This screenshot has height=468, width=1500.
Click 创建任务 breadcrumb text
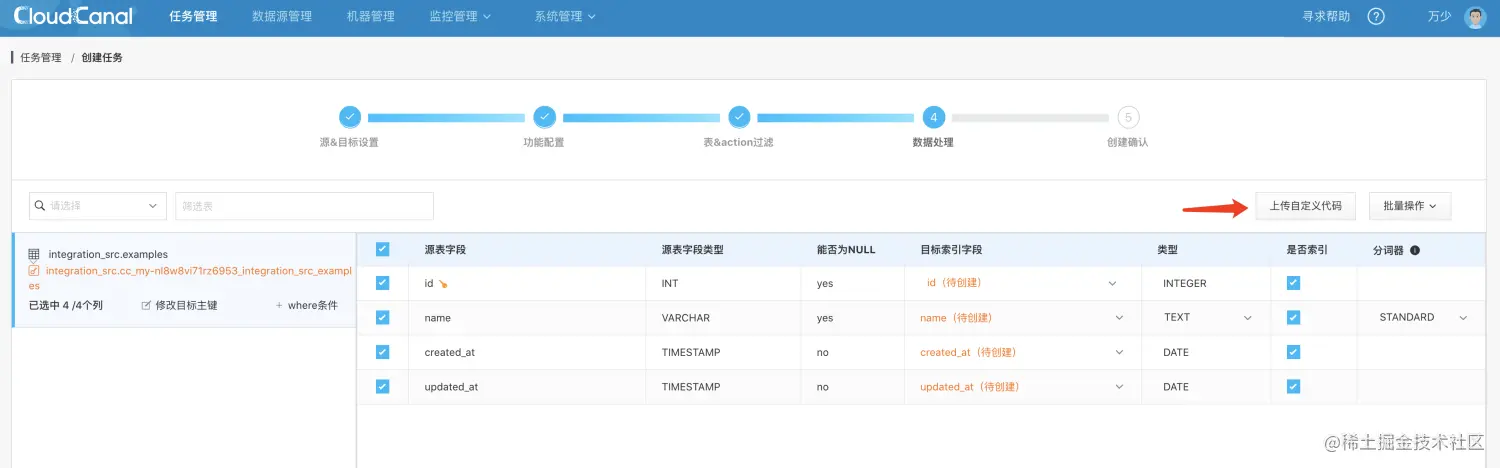[102, 58]
